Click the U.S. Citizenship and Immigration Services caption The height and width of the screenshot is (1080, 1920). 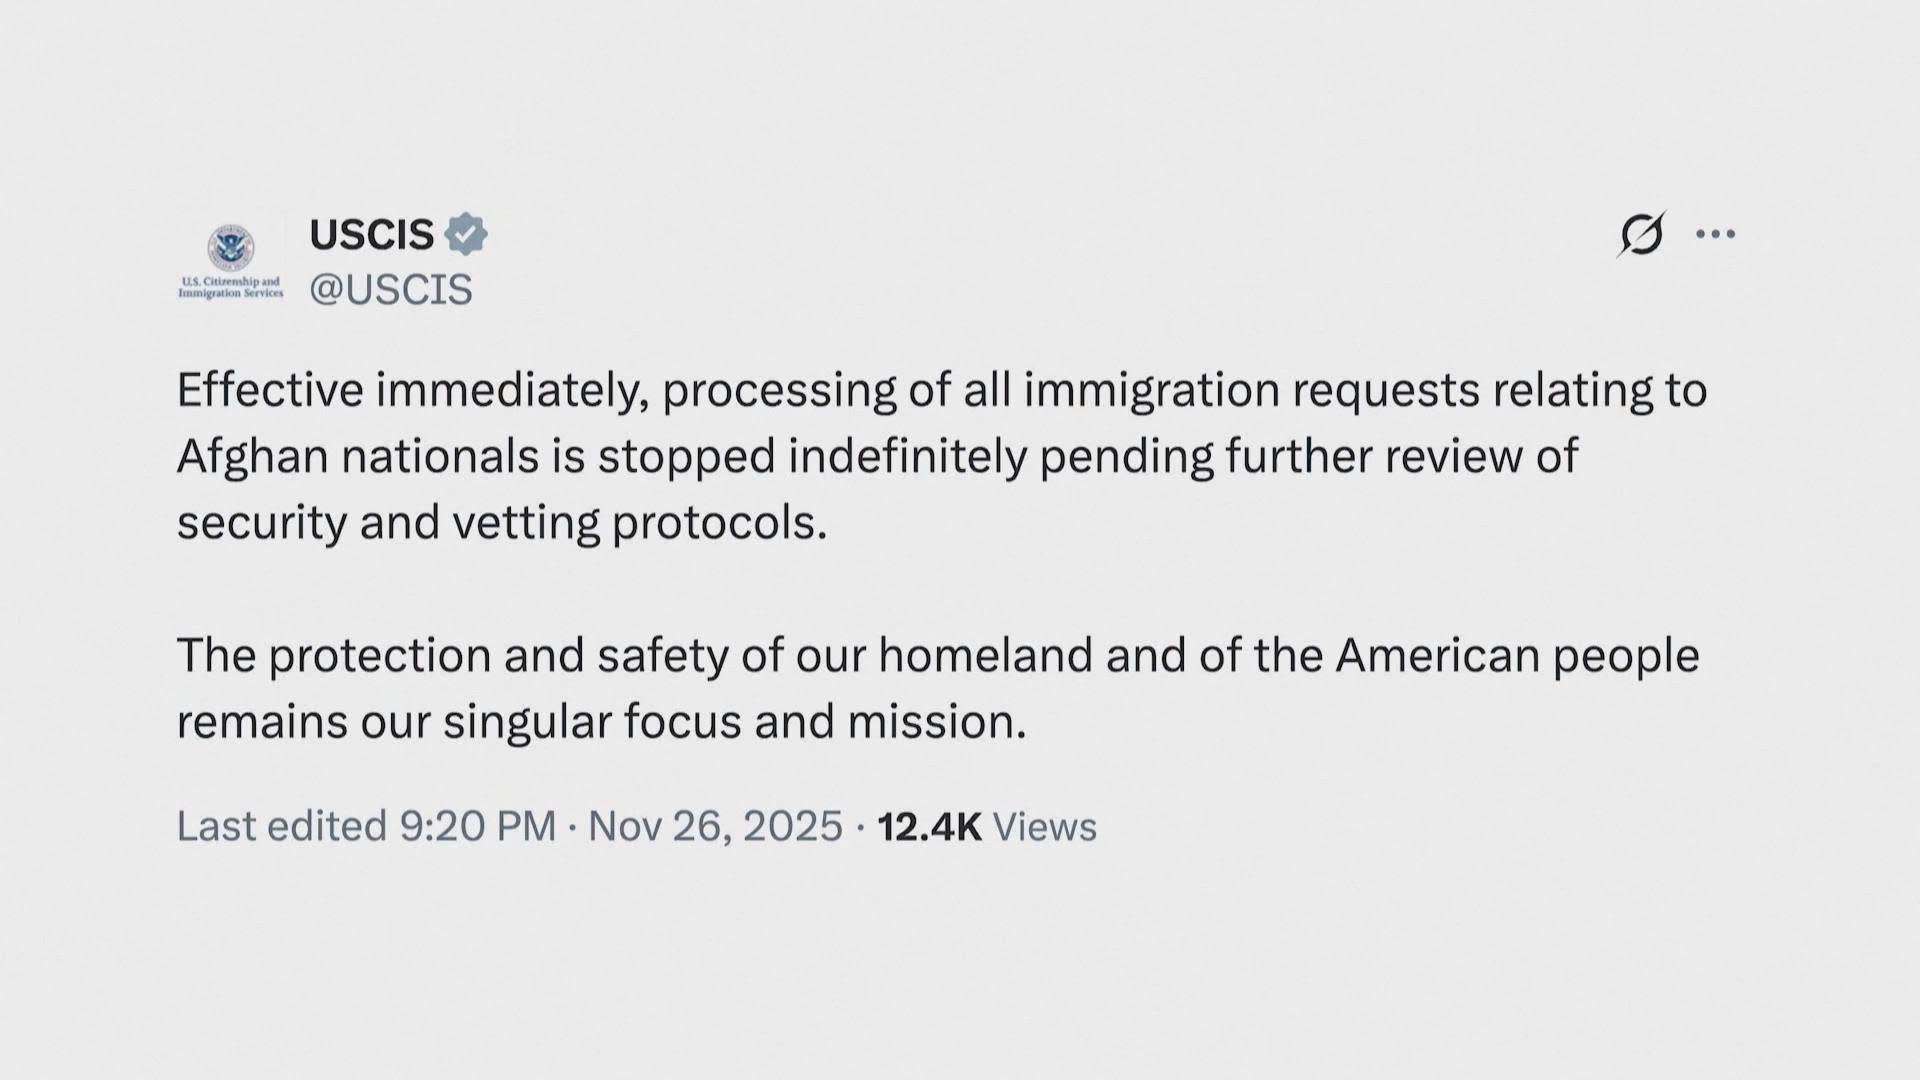tap(231, 288)
